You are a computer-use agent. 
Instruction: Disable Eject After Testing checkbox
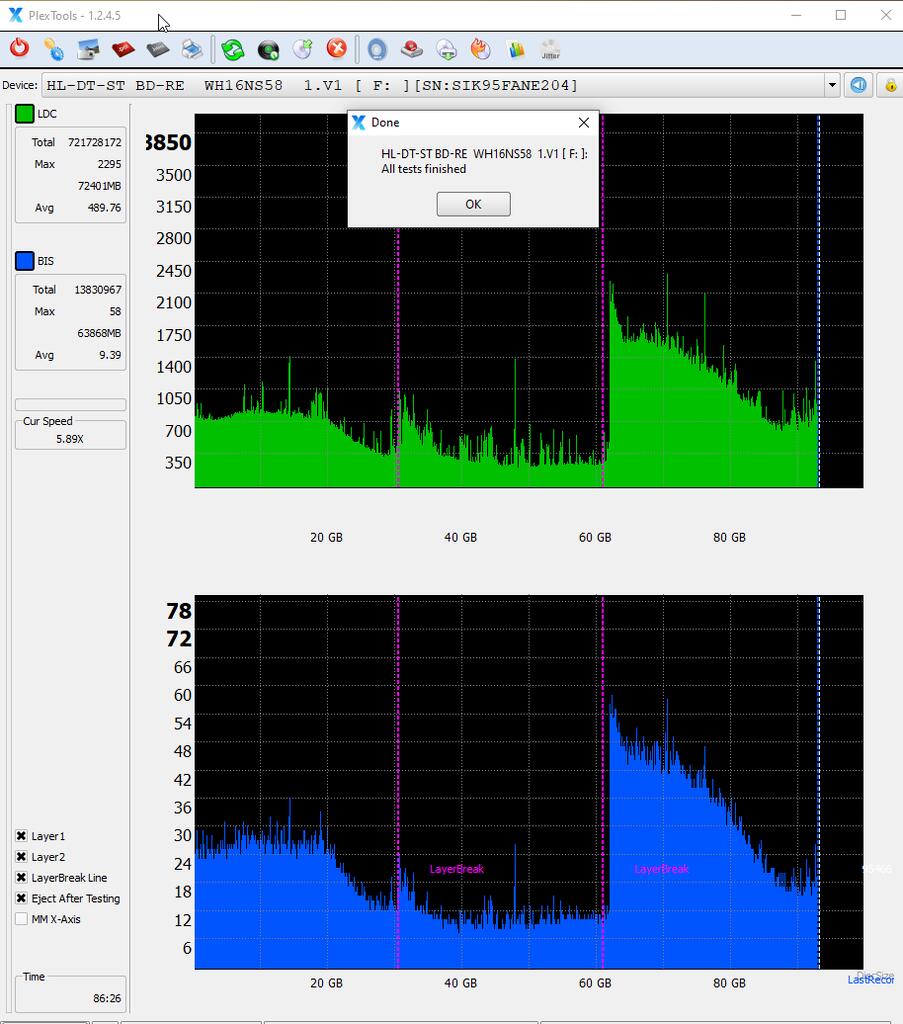point(21,899)
